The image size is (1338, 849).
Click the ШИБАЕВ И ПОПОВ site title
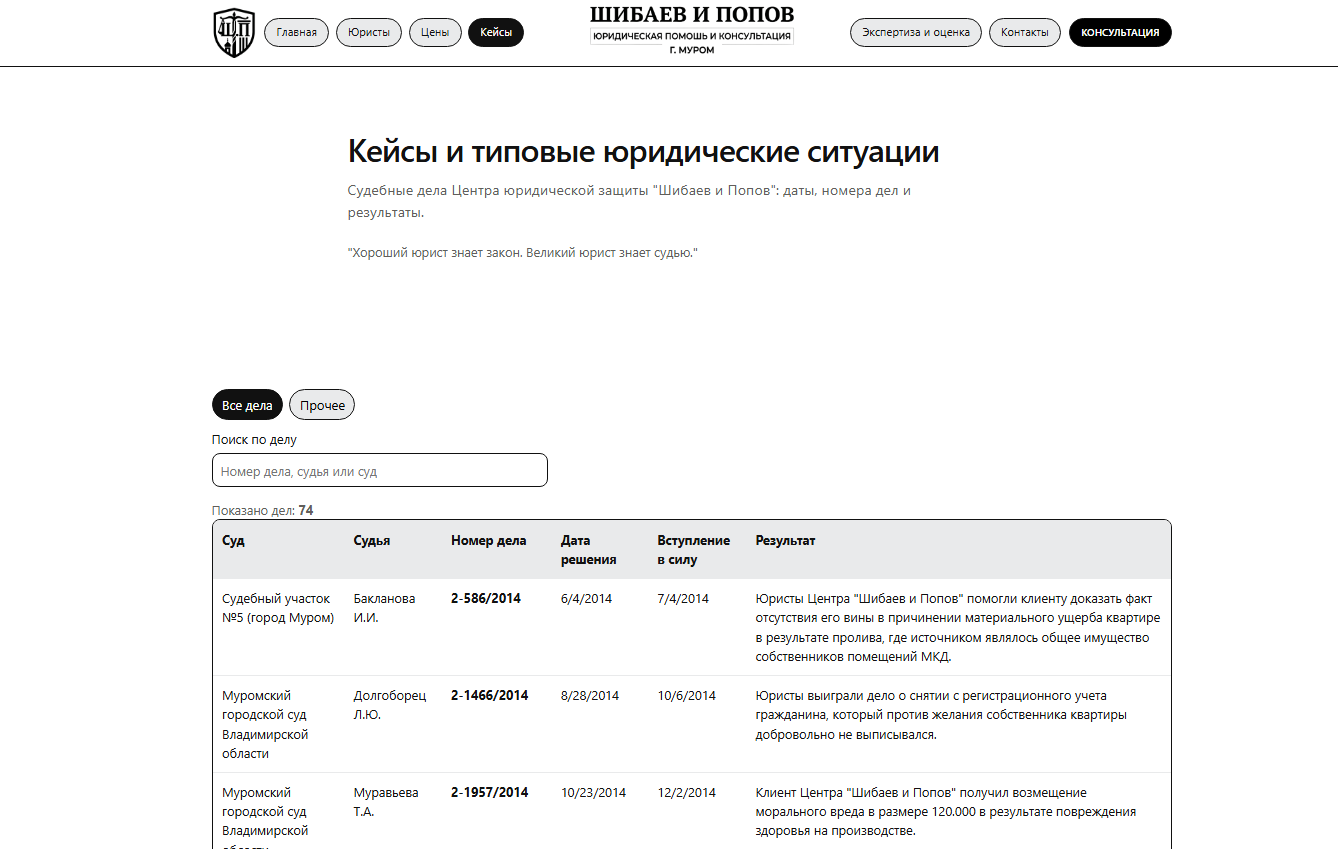point(692,15)
